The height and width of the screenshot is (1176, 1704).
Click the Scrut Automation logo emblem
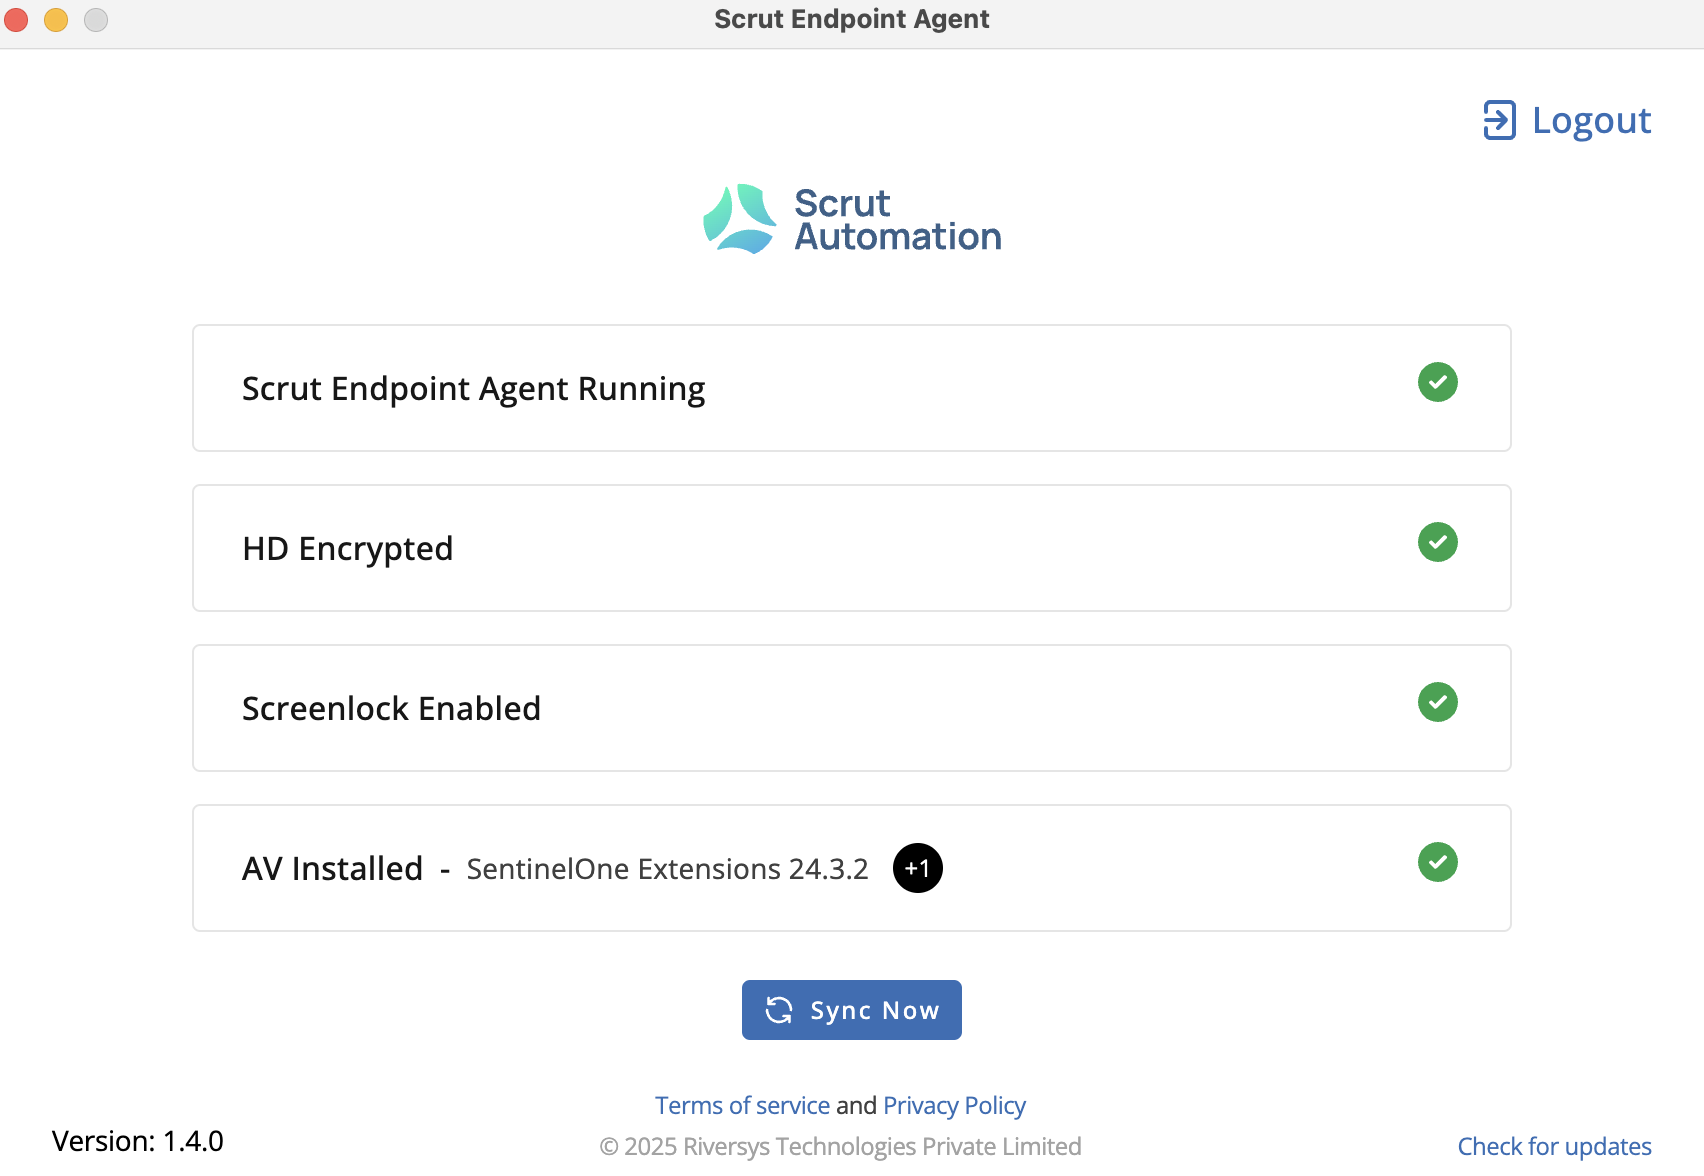tap(740, 219)
